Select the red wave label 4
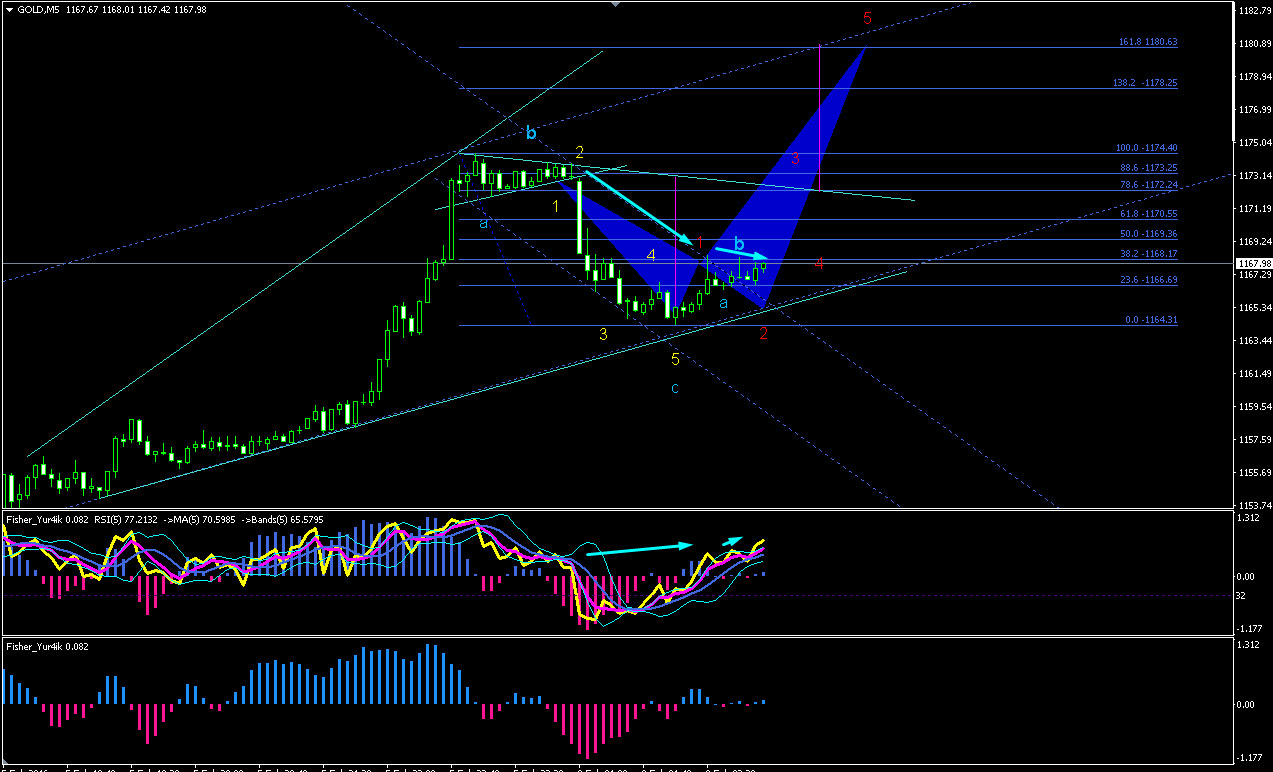Viewport: 1273px width, 772px height. (819, 263)
